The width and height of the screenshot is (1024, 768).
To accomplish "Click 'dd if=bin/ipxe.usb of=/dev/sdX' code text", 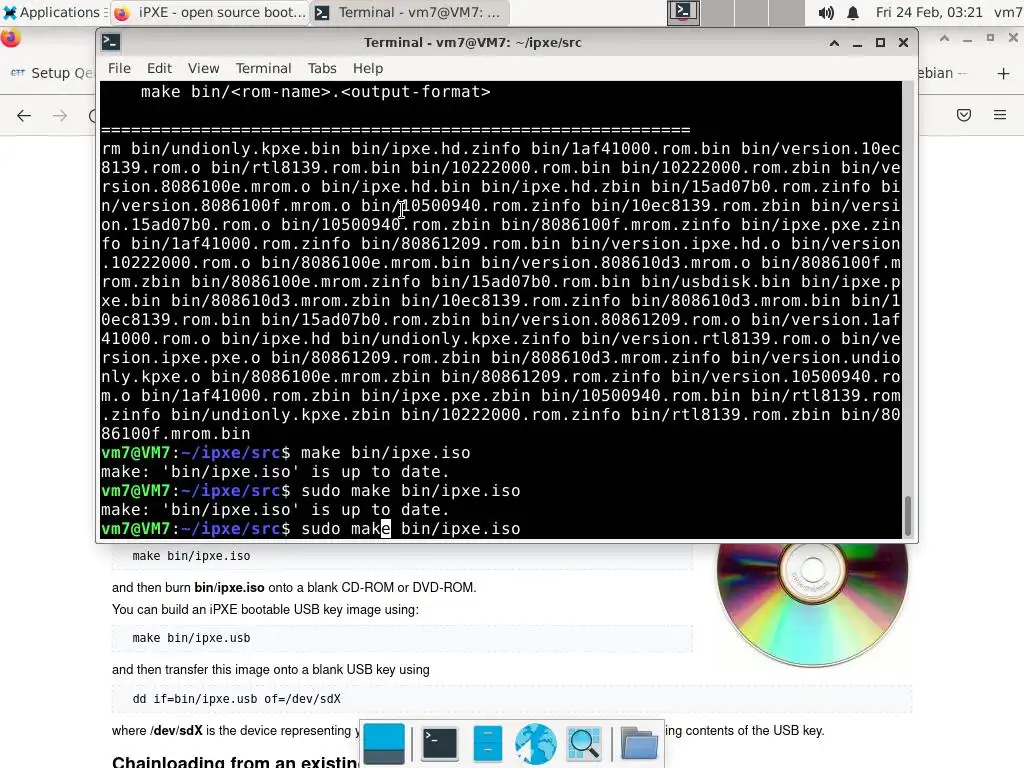I will [236, 699].
